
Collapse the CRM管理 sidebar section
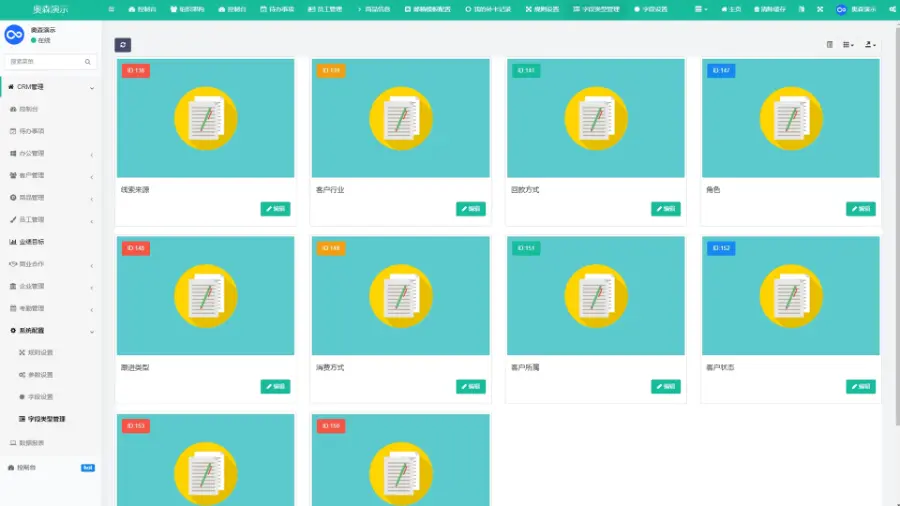(x=50, y=87)
